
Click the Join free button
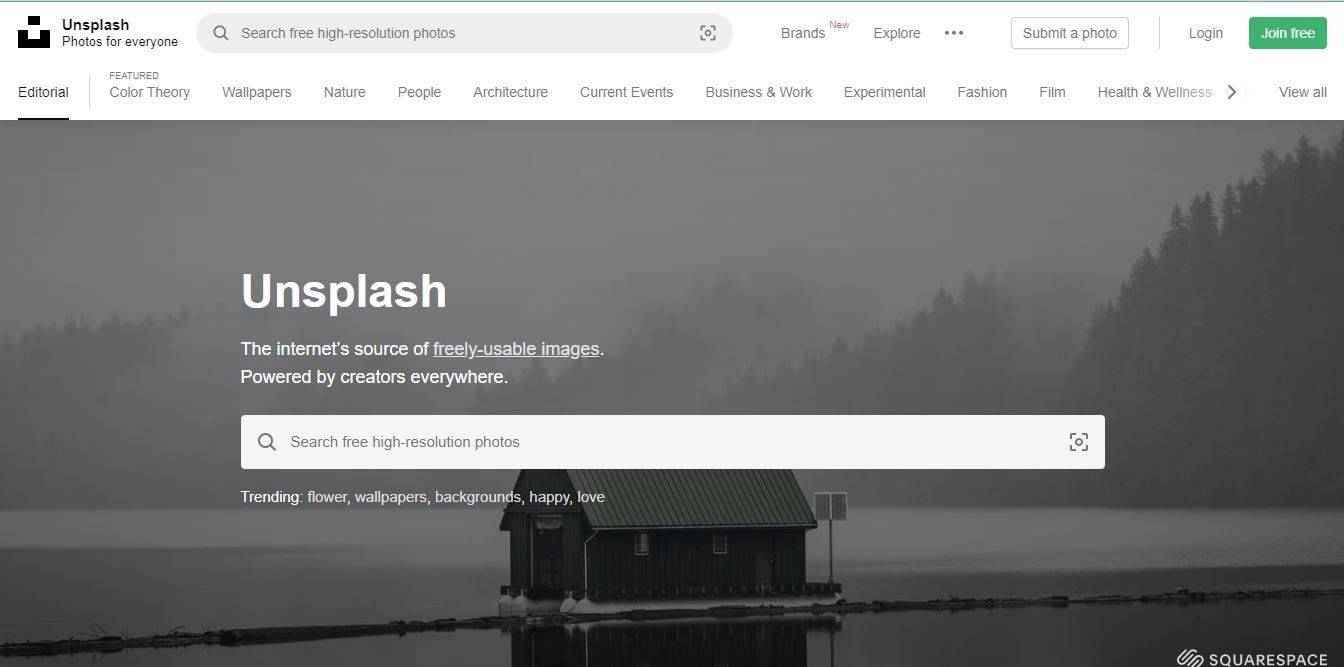[x=1288, y=33]
